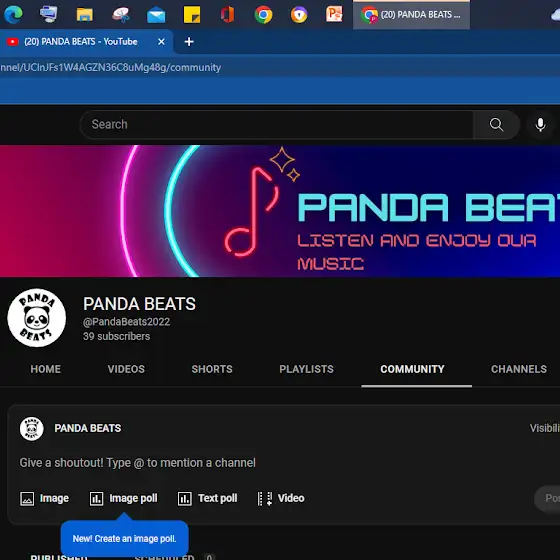Open the SCHEDULED posts tab

(174, 557)
